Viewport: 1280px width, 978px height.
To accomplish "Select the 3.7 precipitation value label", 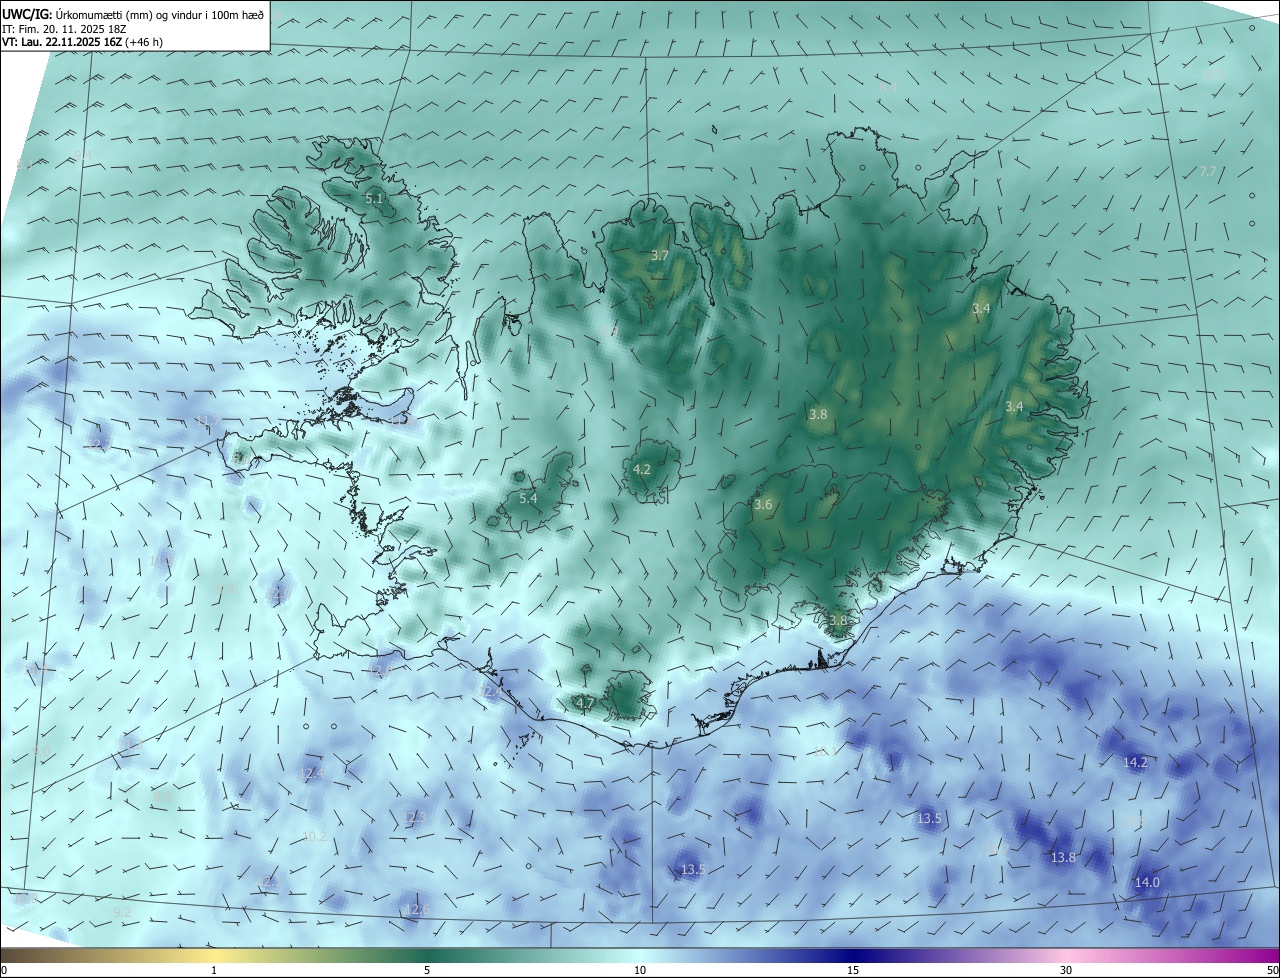I will 659,255.
